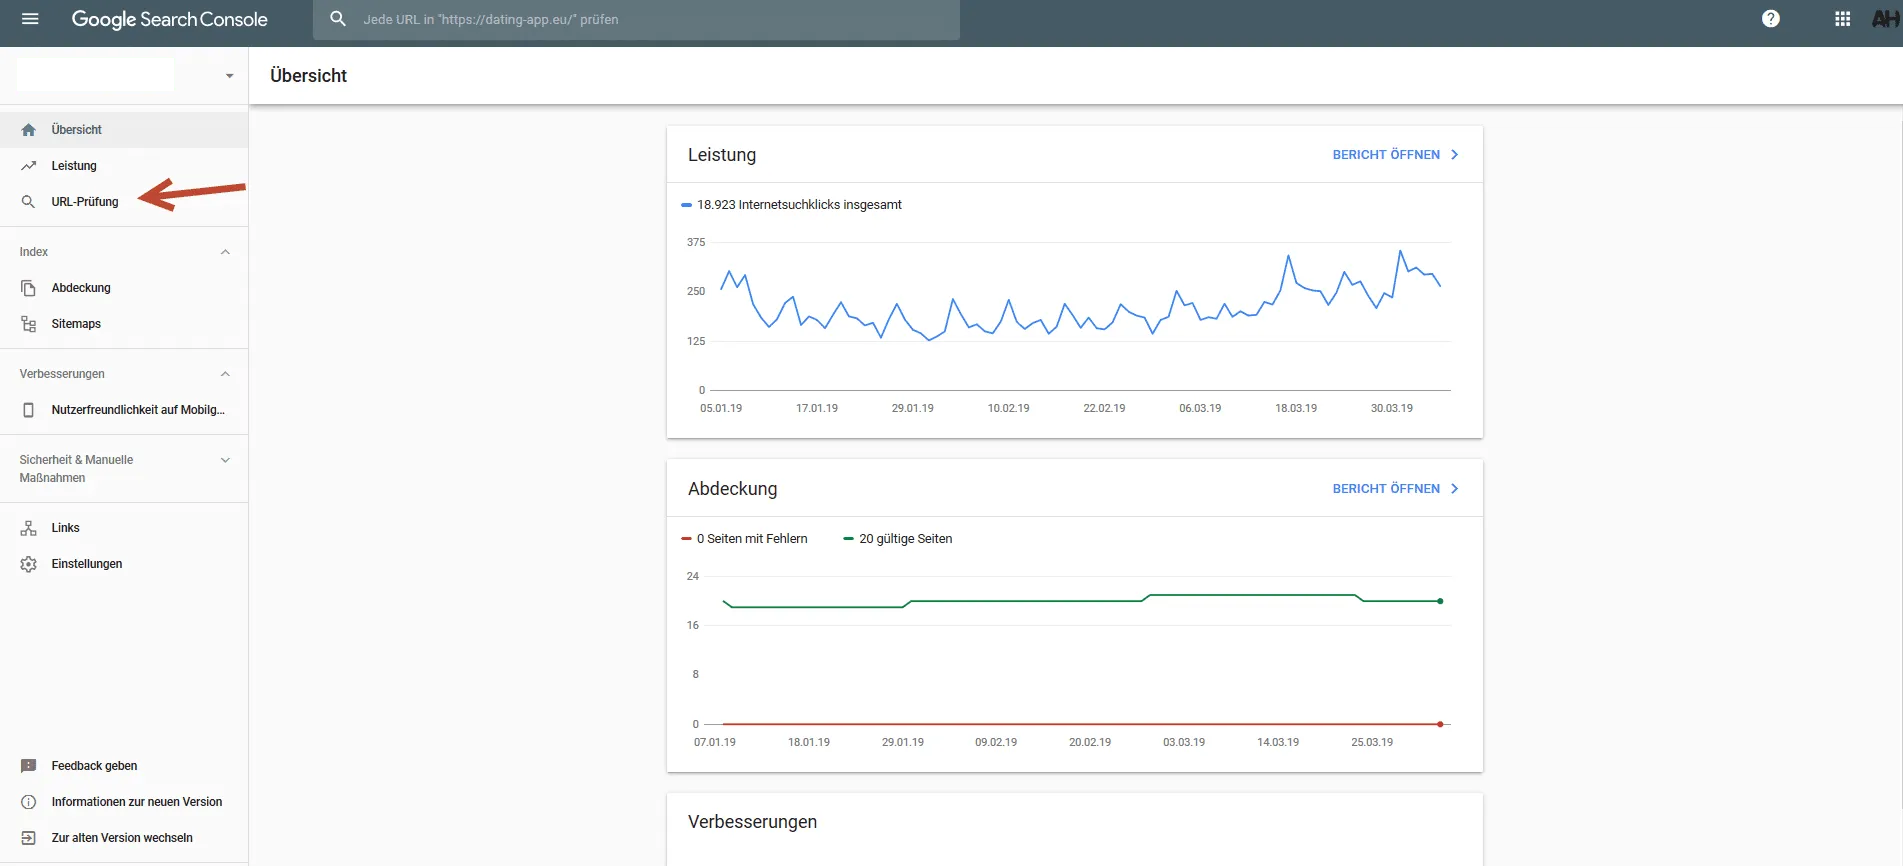Click the Abdeckung pages icon
The height and width of the screenshot is (866, 1903).
coord(29,288)
